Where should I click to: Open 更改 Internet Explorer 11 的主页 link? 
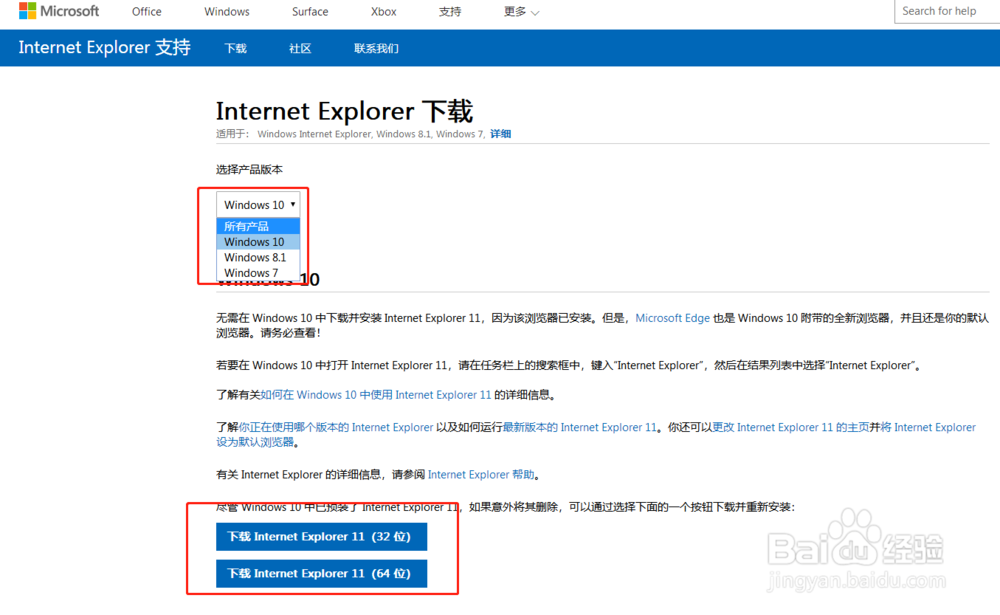[791, 427]
